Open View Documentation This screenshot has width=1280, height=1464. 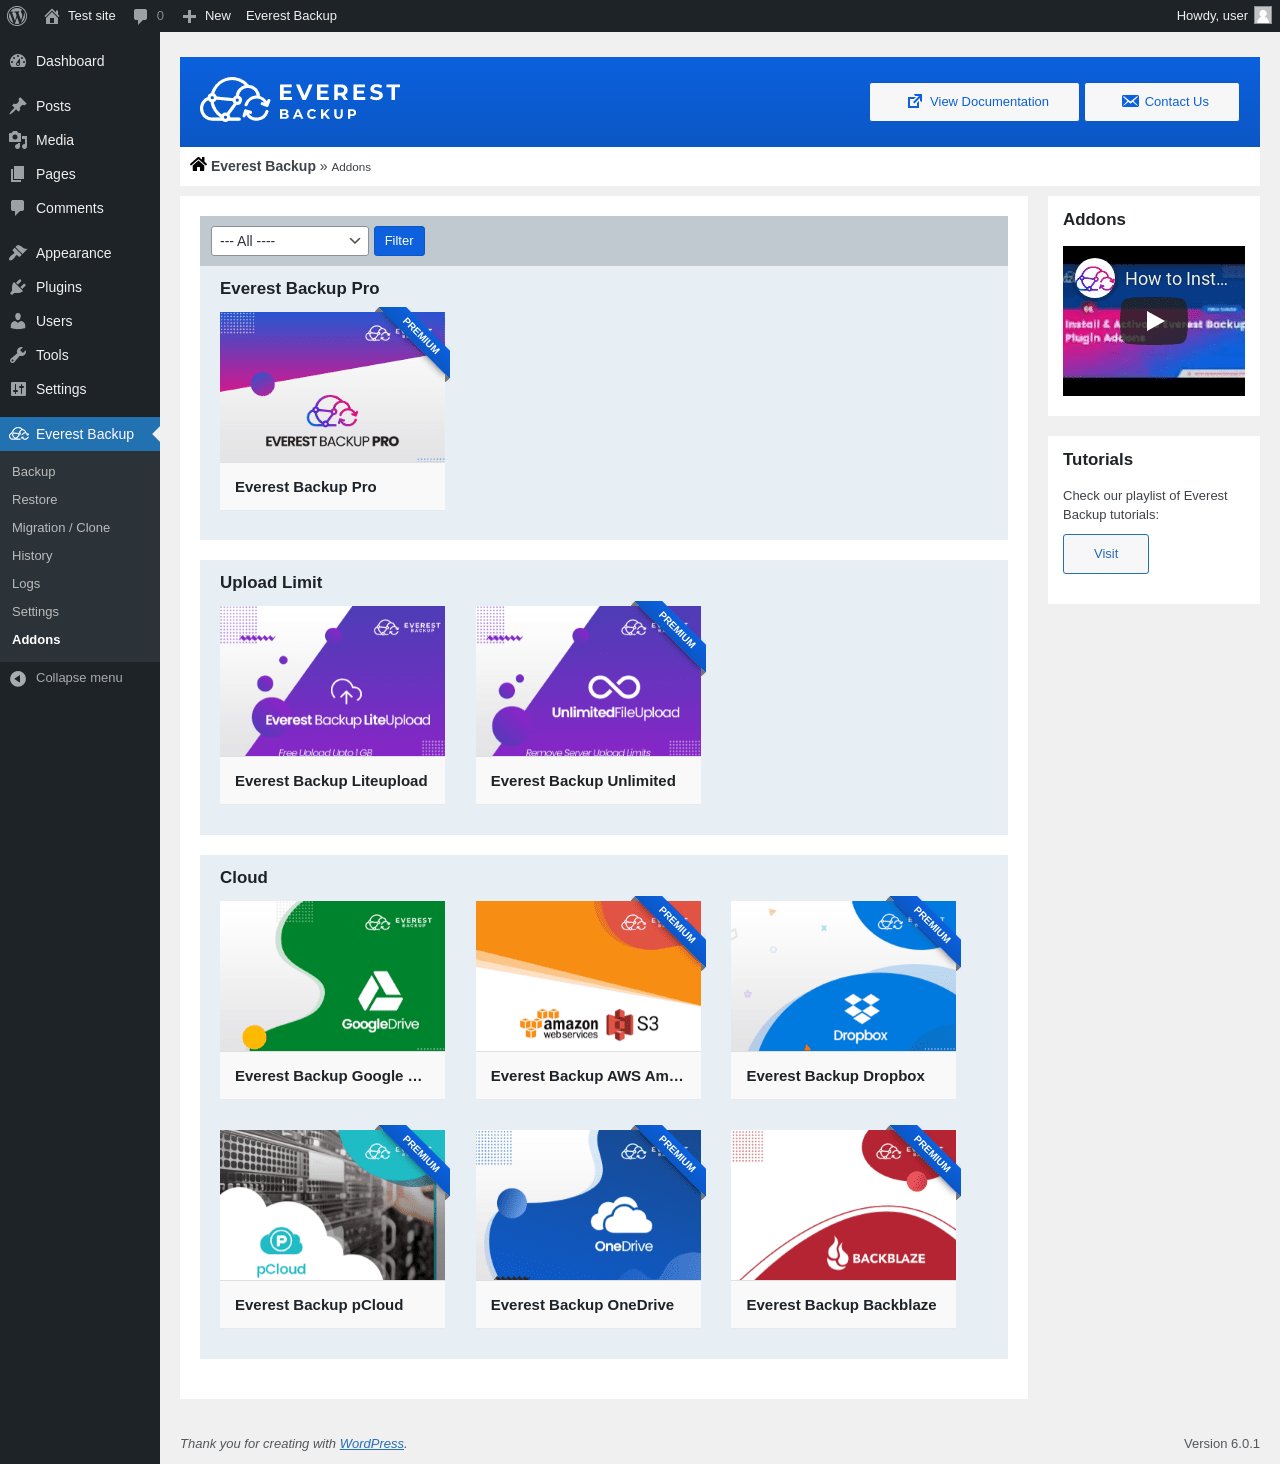[974, 102]
